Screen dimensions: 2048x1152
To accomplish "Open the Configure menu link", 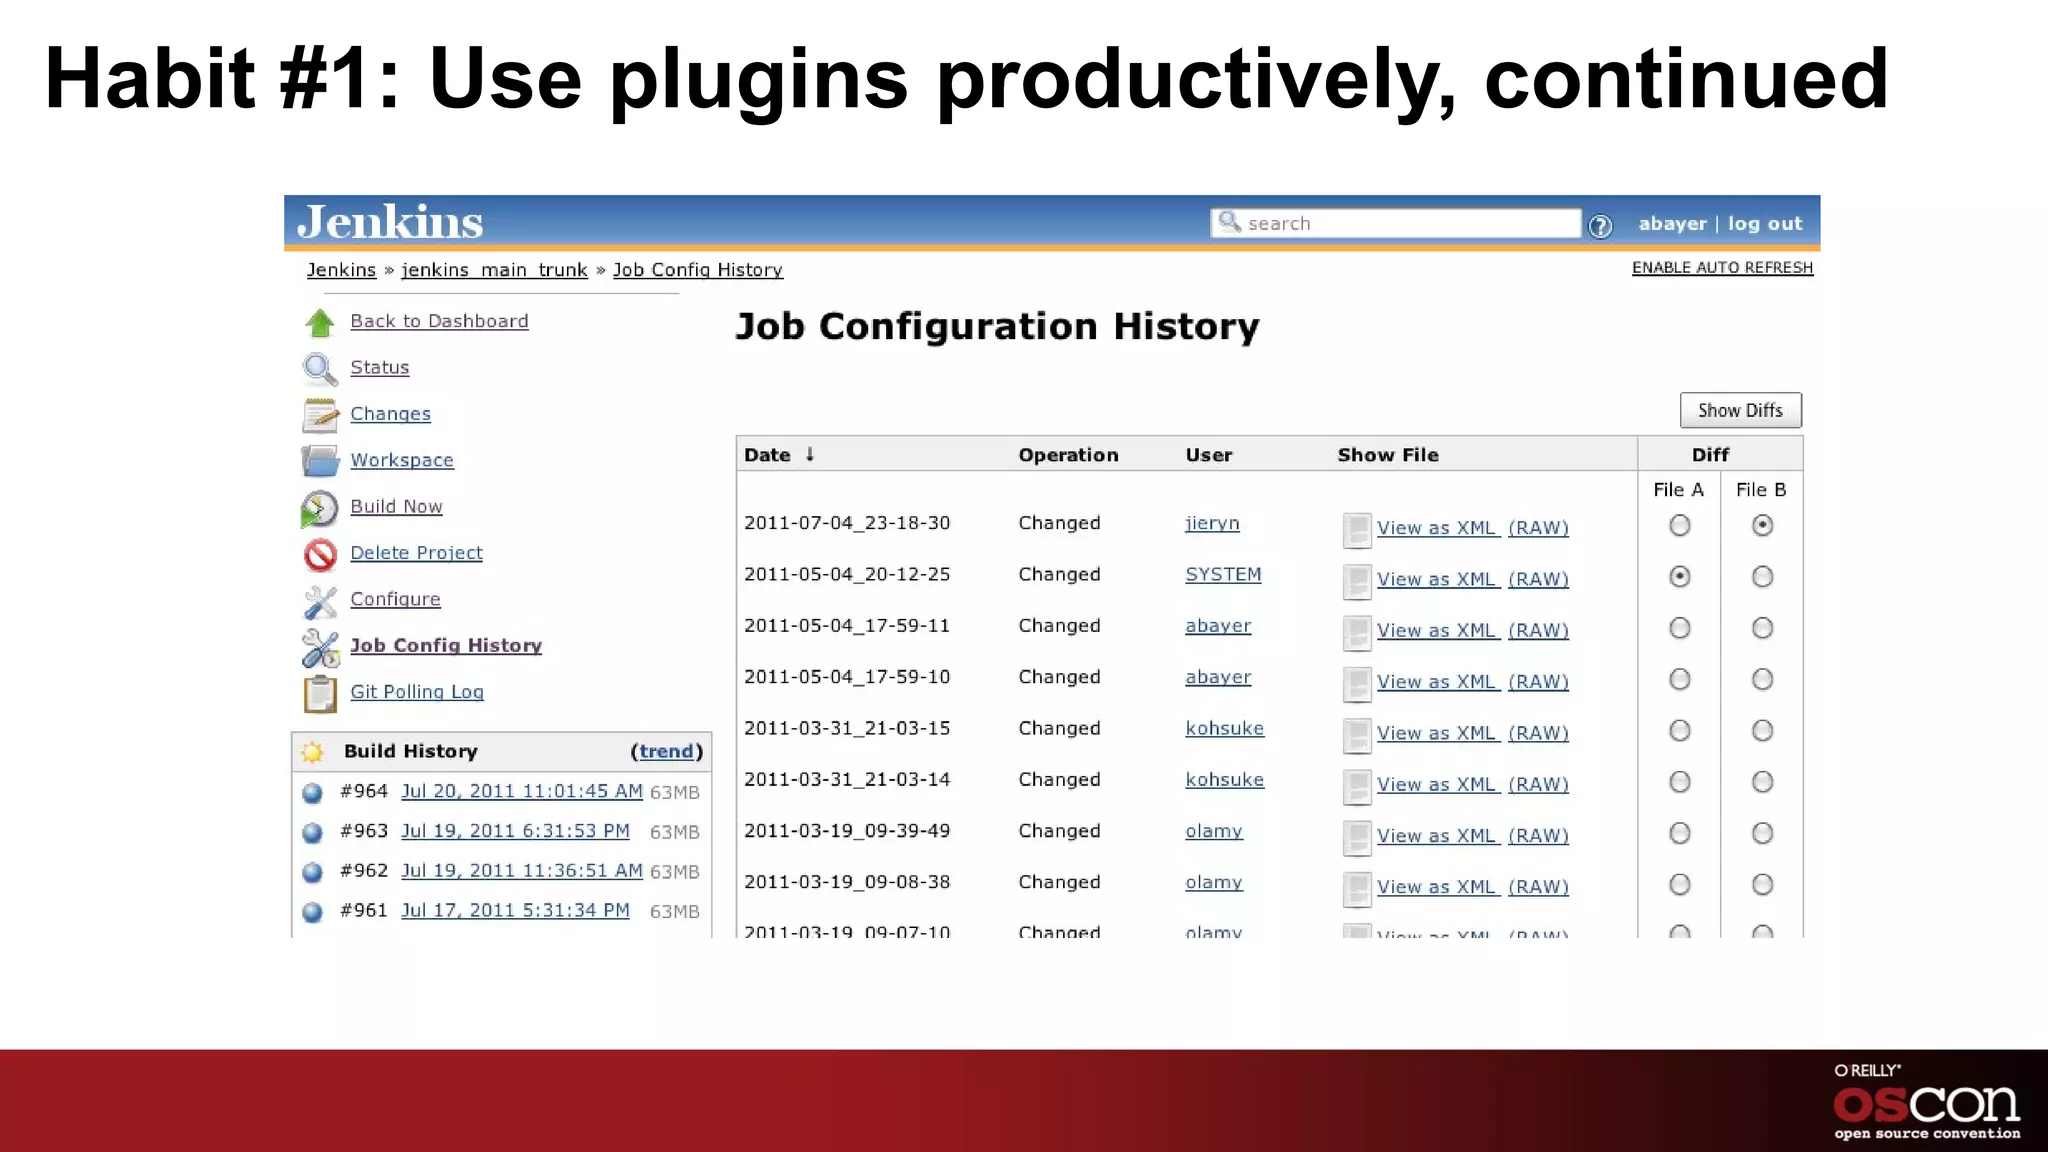I will click(x=395, y=599).
